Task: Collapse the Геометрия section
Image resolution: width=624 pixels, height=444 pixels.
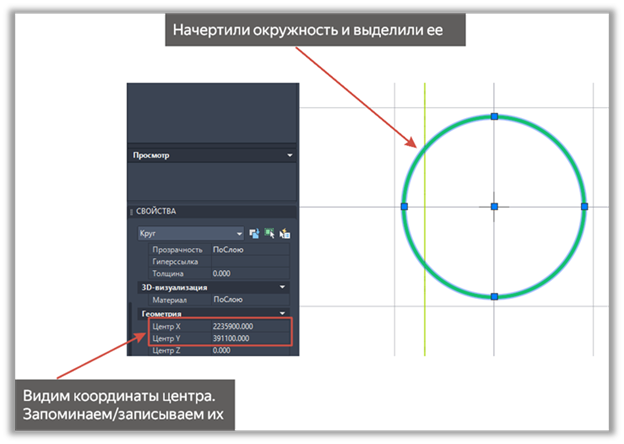Action: (x=282, y=314)
